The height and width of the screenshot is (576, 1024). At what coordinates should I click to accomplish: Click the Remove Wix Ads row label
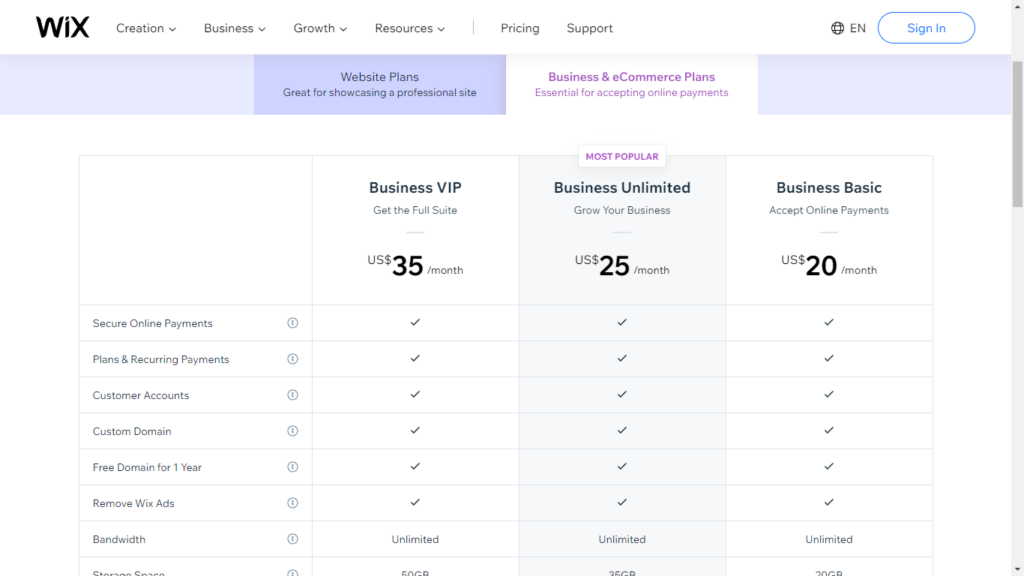point(133,503)
